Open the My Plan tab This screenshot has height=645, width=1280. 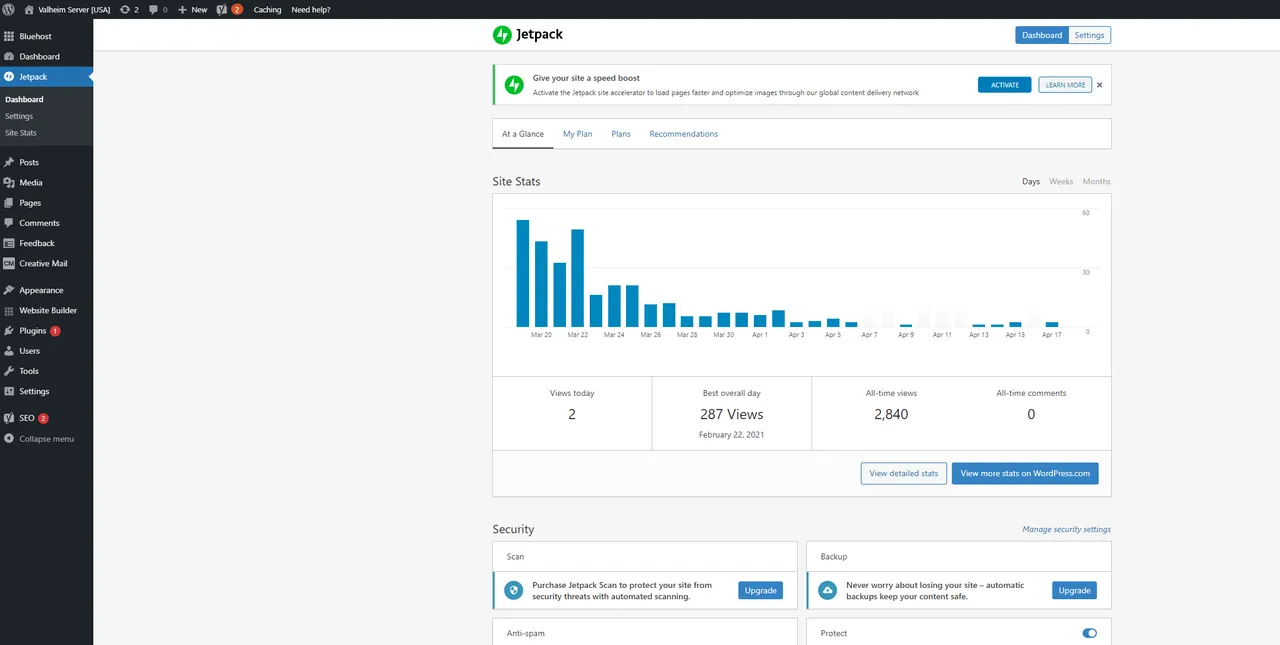click(577, 134)
